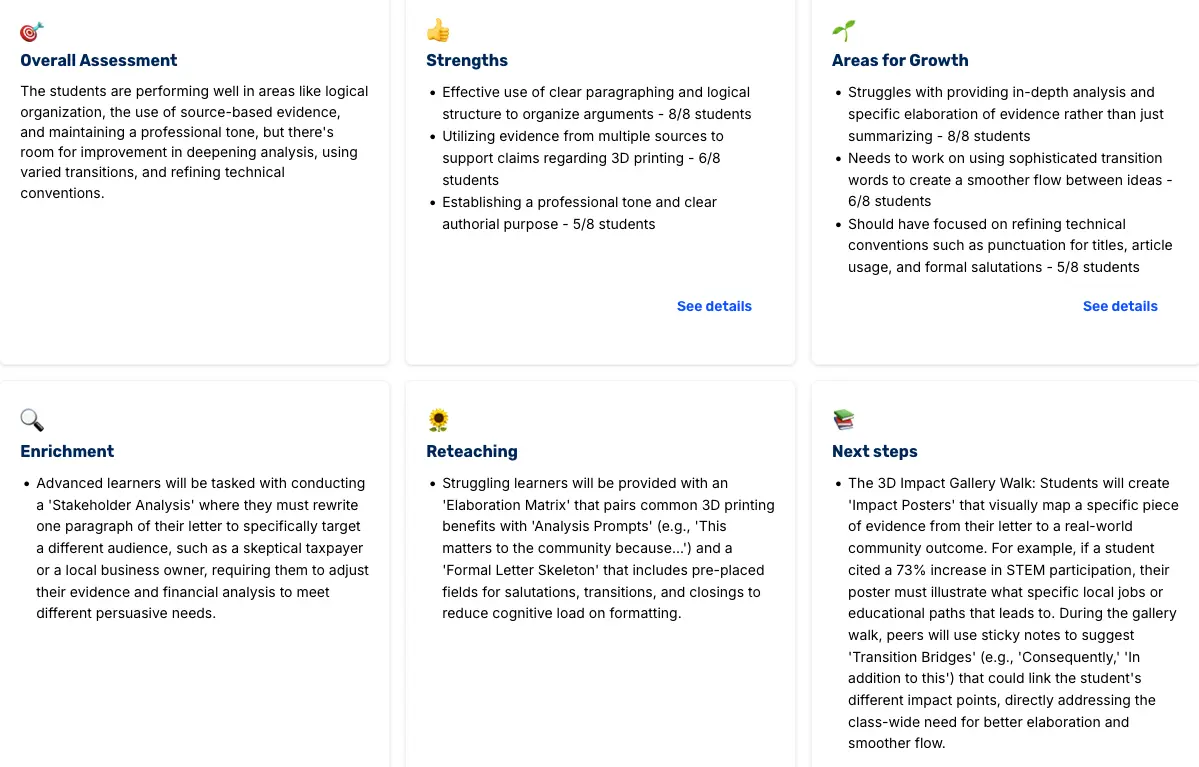Select the Areas for Growth heading
This screenshot has height=767, width=1199.
899,60
